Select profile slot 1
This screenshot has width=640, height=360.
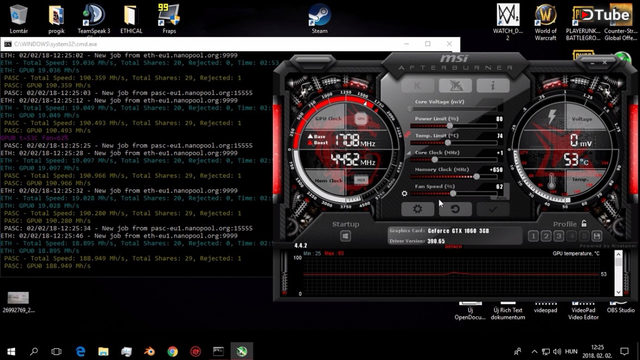[x=533, y=236]
